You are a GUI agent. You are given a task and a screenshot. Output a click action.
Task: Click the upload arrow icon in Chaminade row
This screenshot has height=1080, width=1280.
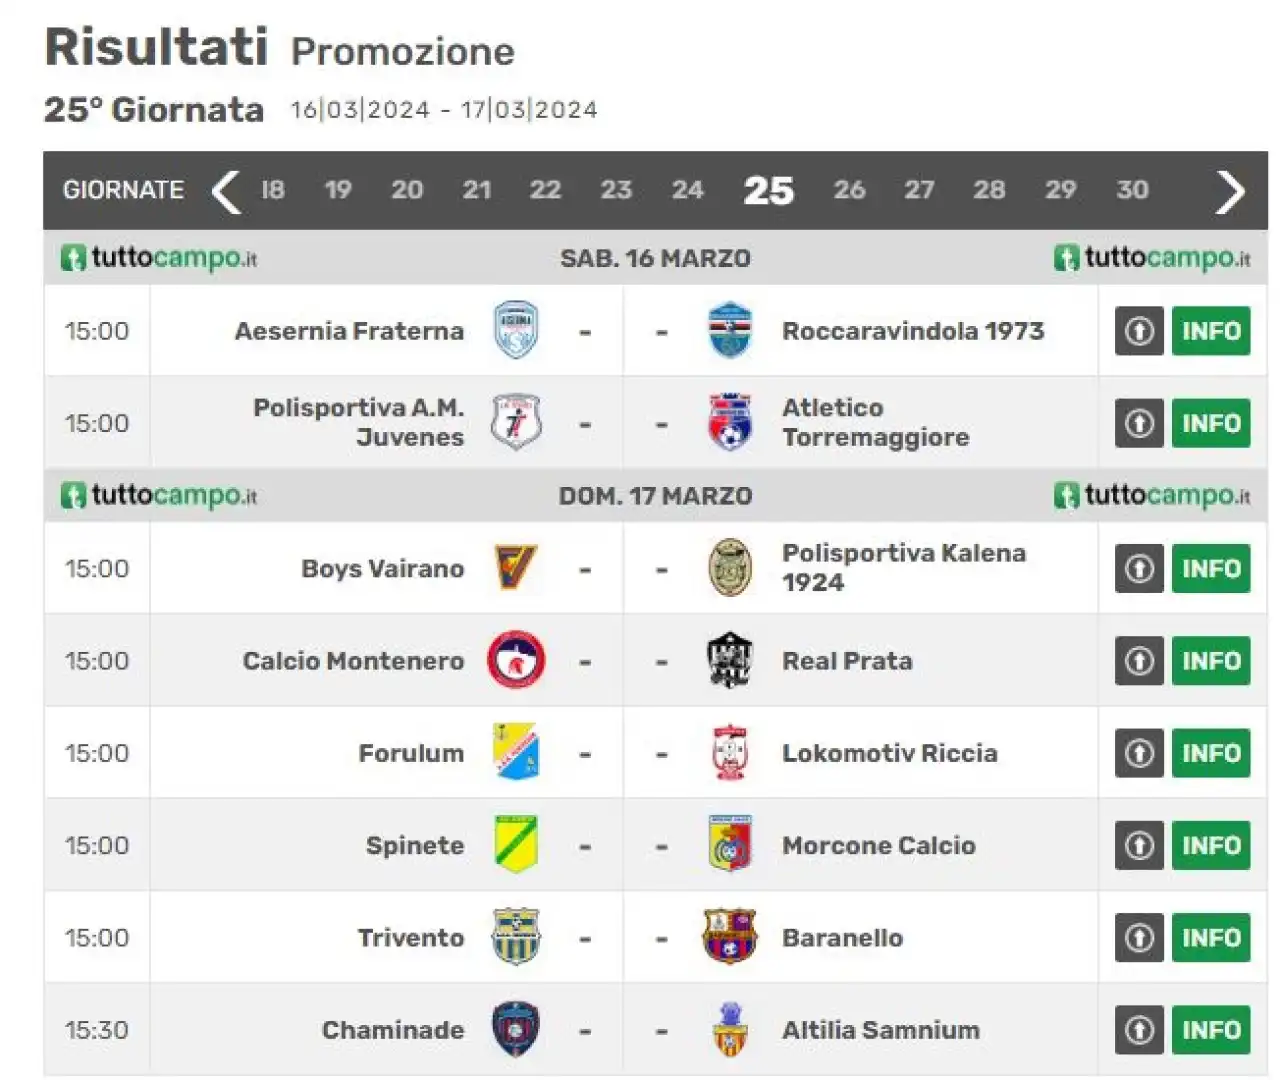pyautogui.click(x=1139, y=1029)
